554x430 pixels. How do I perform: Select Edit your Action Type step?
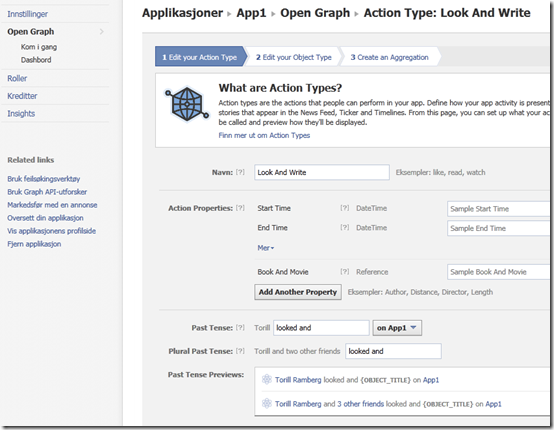pyautogui.click(x=200, y=57)
